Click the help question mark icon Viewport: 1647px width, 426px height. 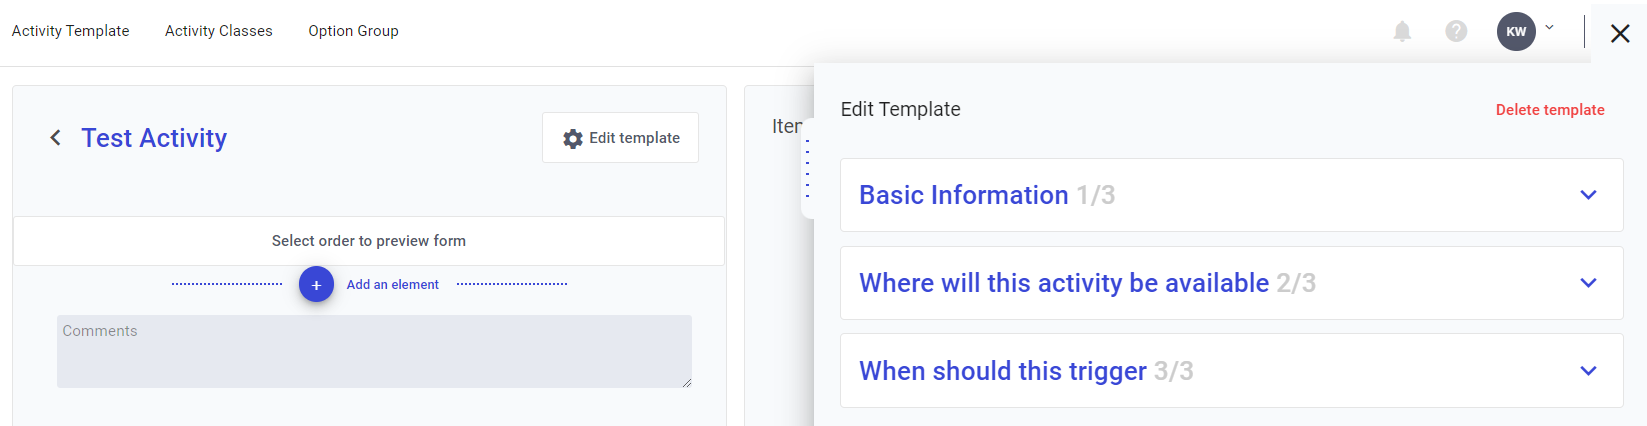point(1456,32)
